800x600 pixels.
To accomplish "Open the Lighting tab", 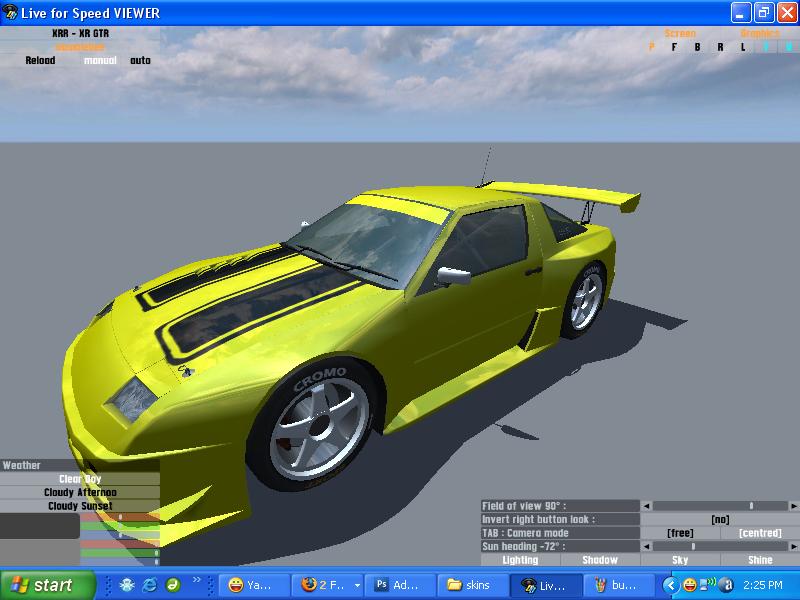I will pyautogui.click(x=520, y=560).
